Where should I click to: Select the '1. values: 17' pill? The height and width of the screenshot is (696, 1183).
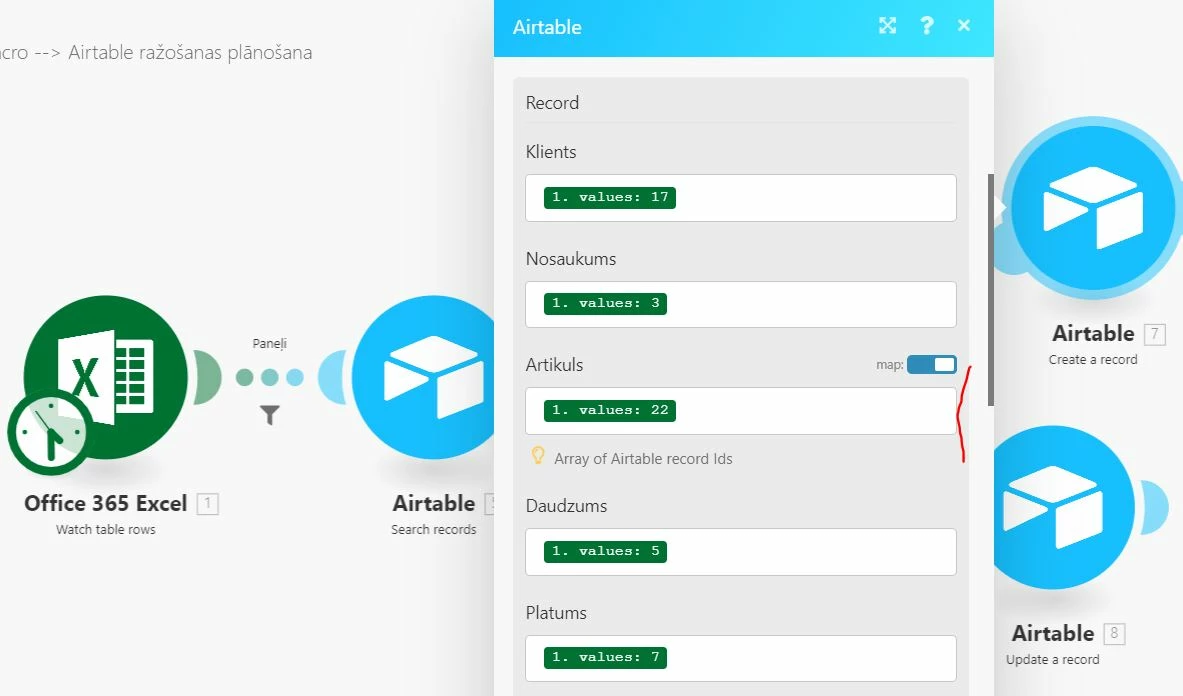(610, 198)
